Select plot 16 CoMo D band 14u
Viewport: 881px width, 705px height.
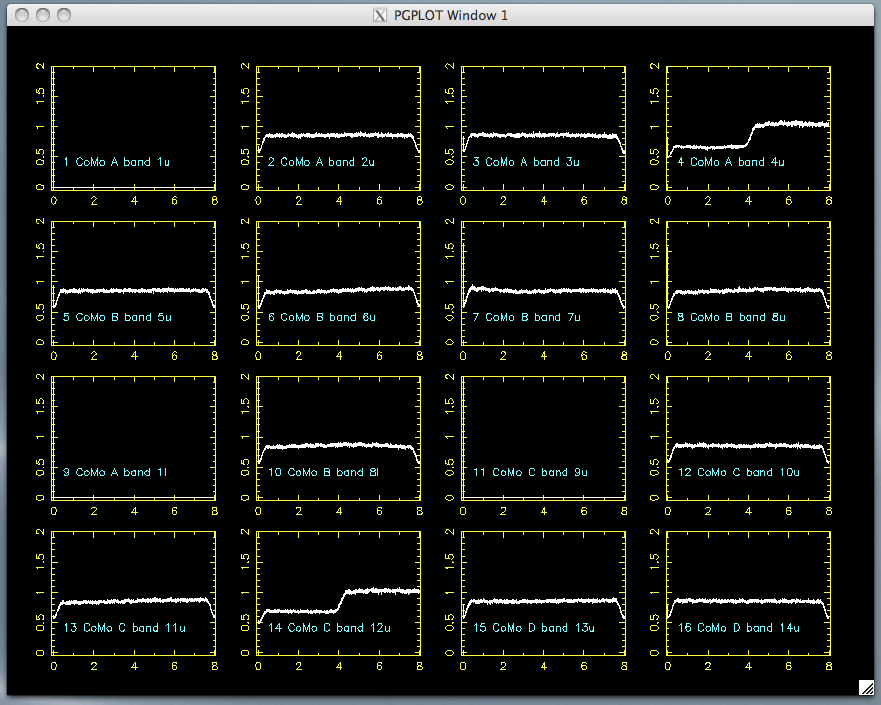tap(748, 593)
